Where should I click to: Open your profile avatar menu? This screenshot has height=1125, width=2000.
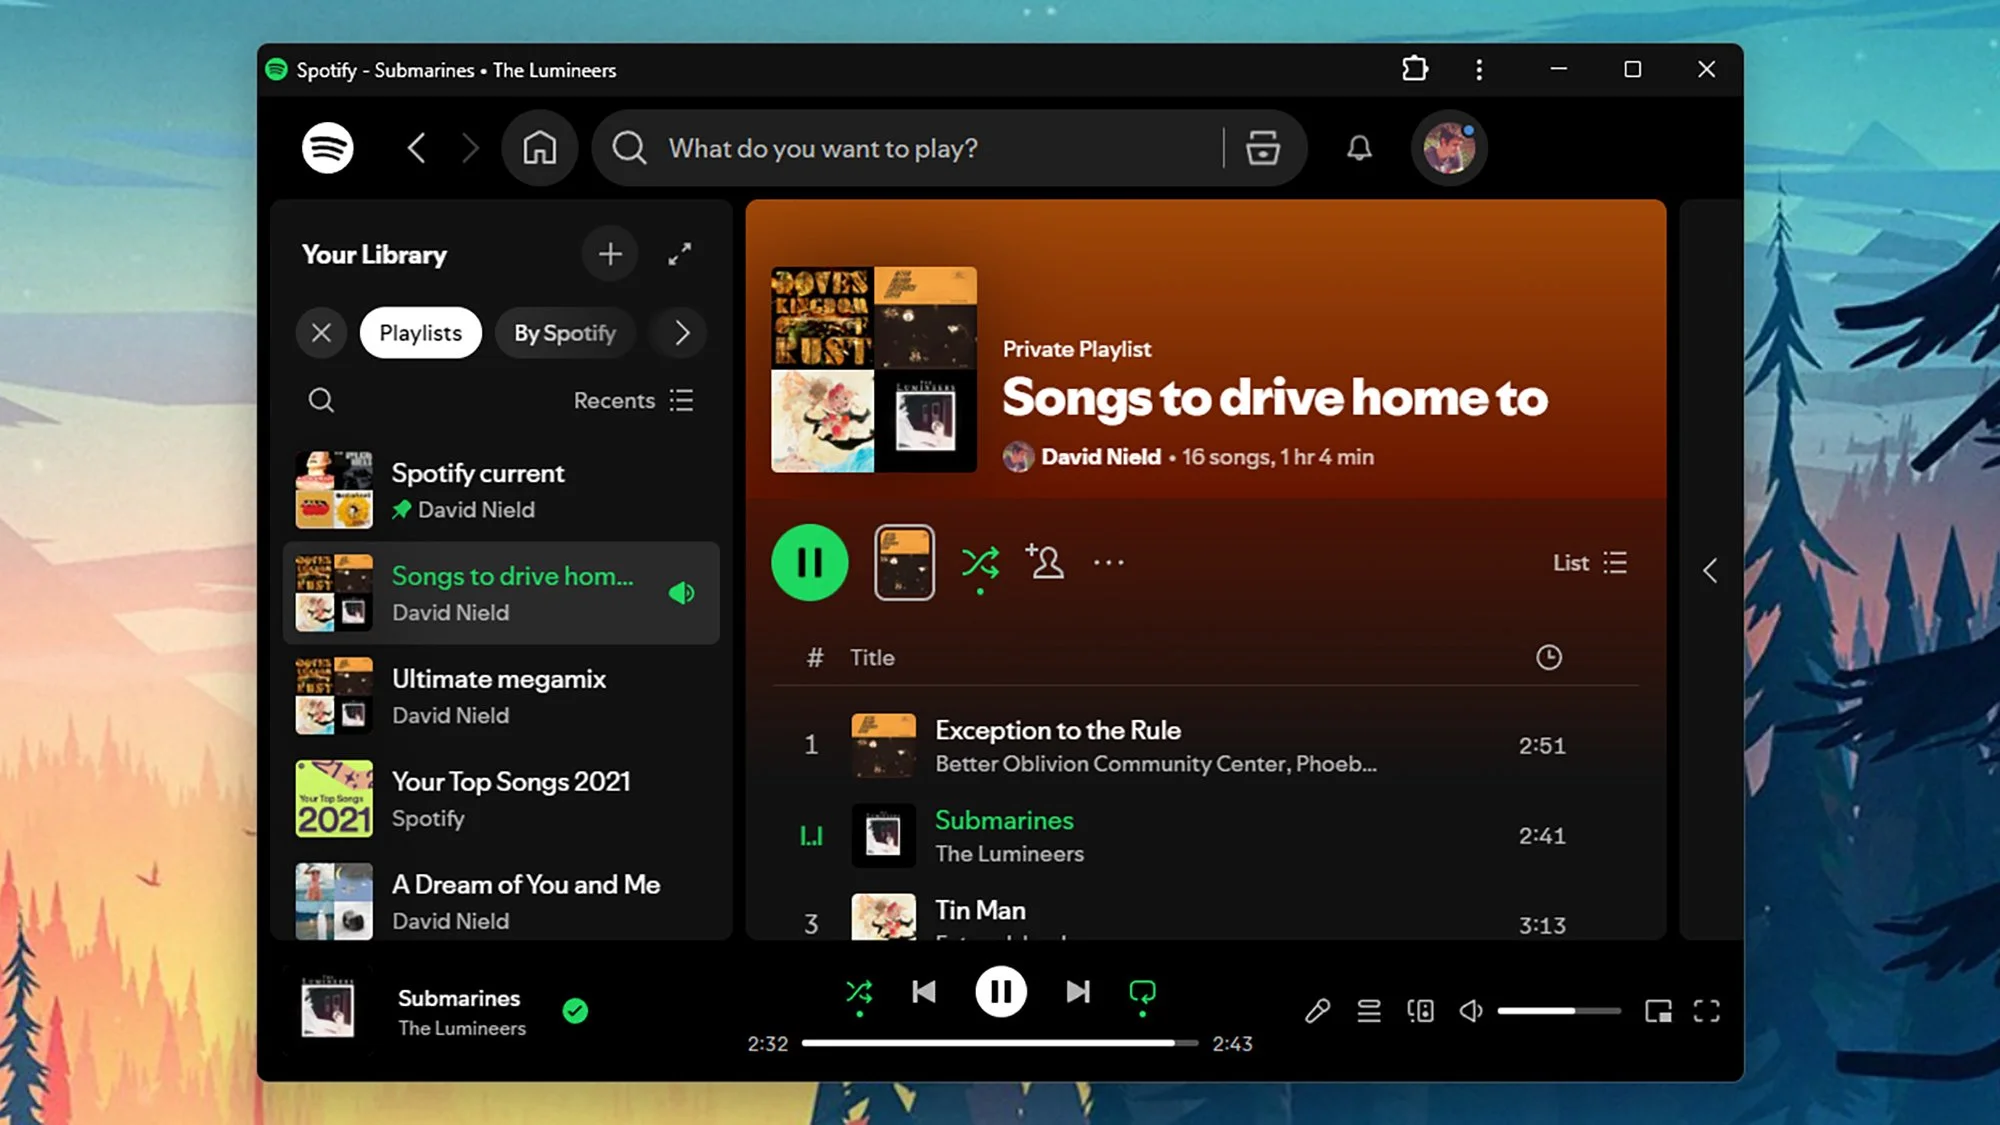[1449, 147]
